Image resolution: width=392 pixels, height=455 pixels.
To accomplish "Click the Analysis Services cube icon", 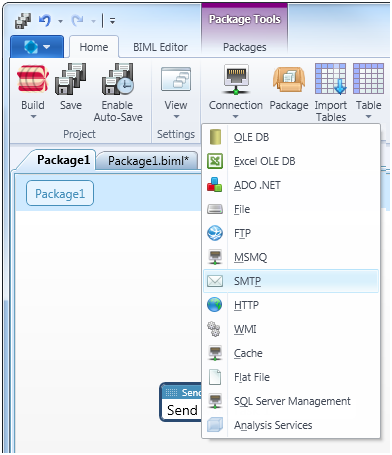I will pyautogui.click(x=215, y=425).
